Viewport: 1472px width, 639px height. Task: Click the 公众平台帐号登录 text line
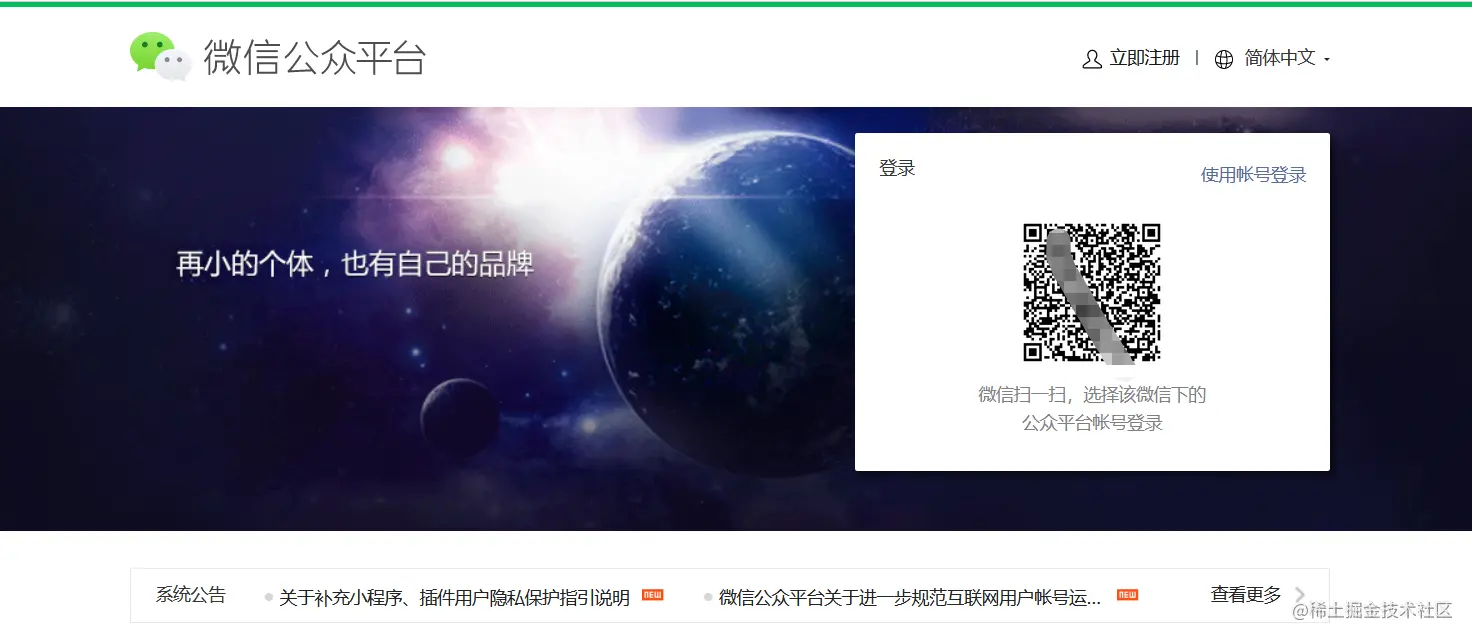(1092, 423)
